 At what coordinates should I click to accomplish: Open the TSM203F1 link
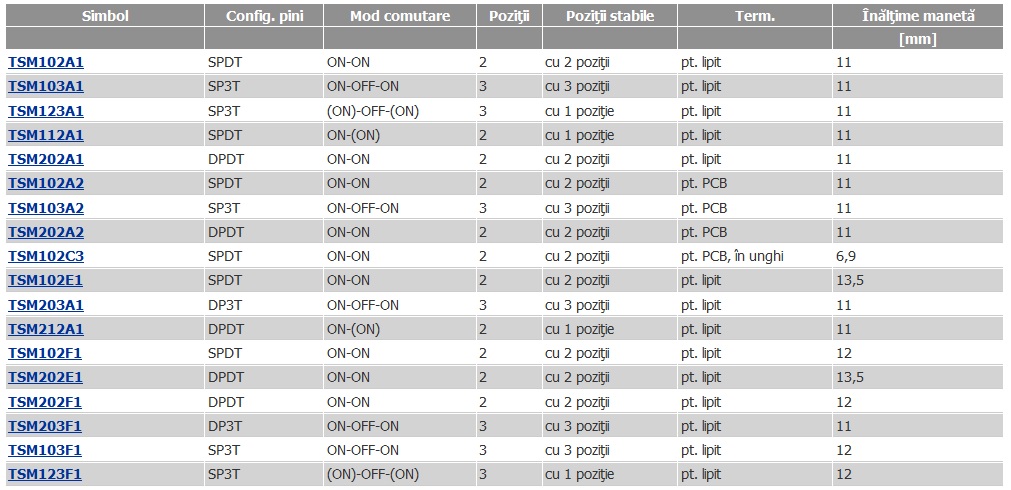pyautogui.click(x=45, y=426)
